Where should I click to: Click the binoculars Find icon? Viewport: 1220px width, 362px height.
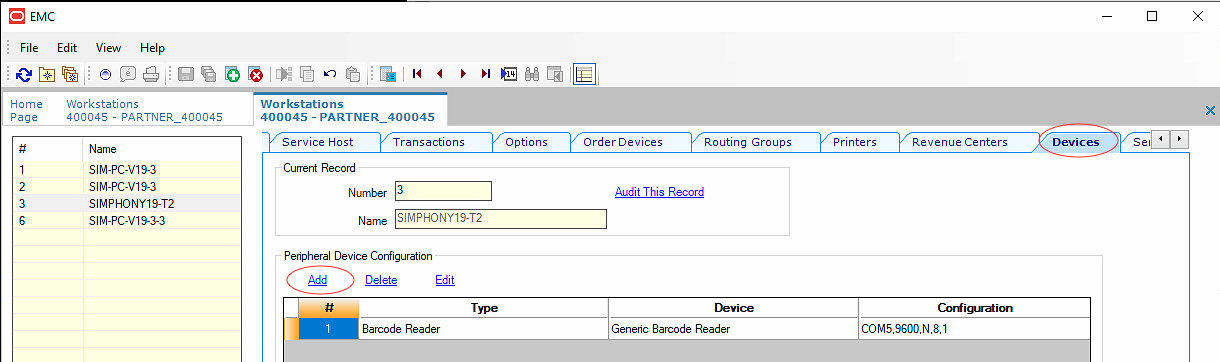click(532, 74)
